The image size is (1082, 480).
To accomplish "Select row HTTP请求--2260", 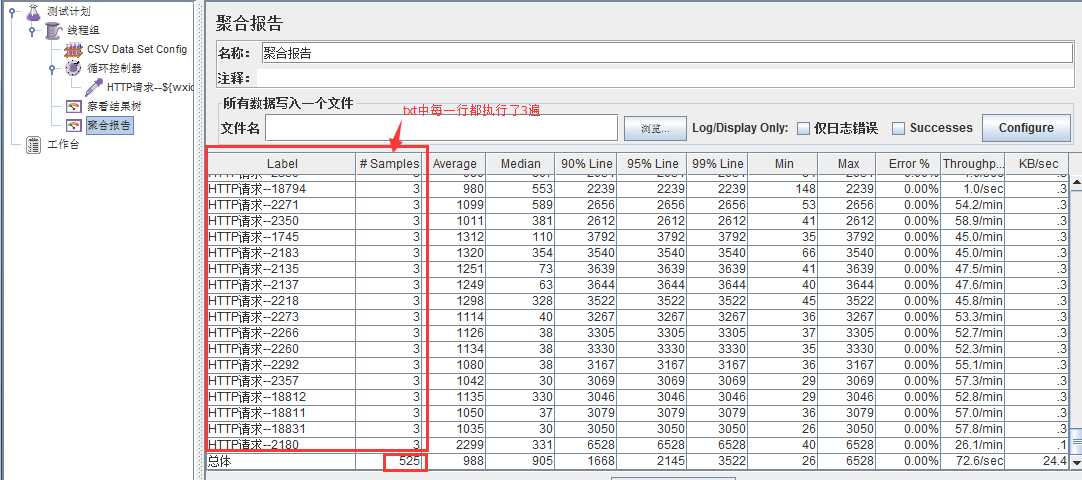I will pos(638,348).
